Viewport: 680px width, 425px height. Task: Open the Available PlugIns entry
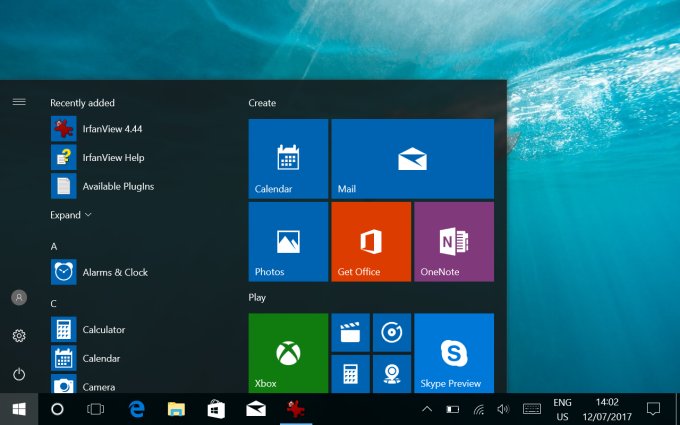click(117, 186)
